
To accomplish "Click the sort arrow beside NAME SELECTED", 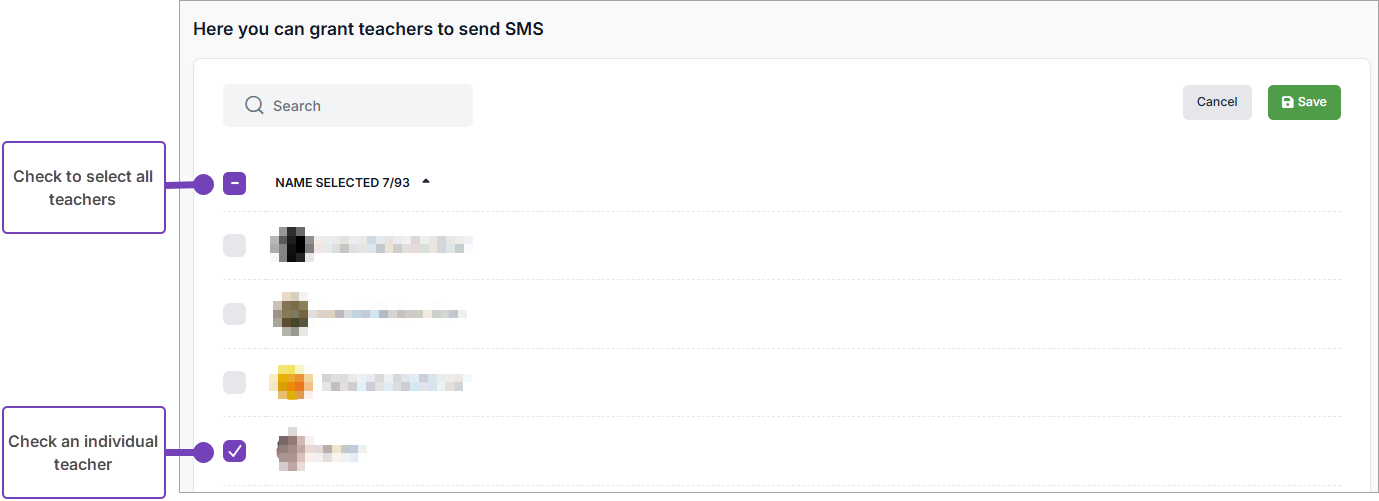I will click(426, 182).
